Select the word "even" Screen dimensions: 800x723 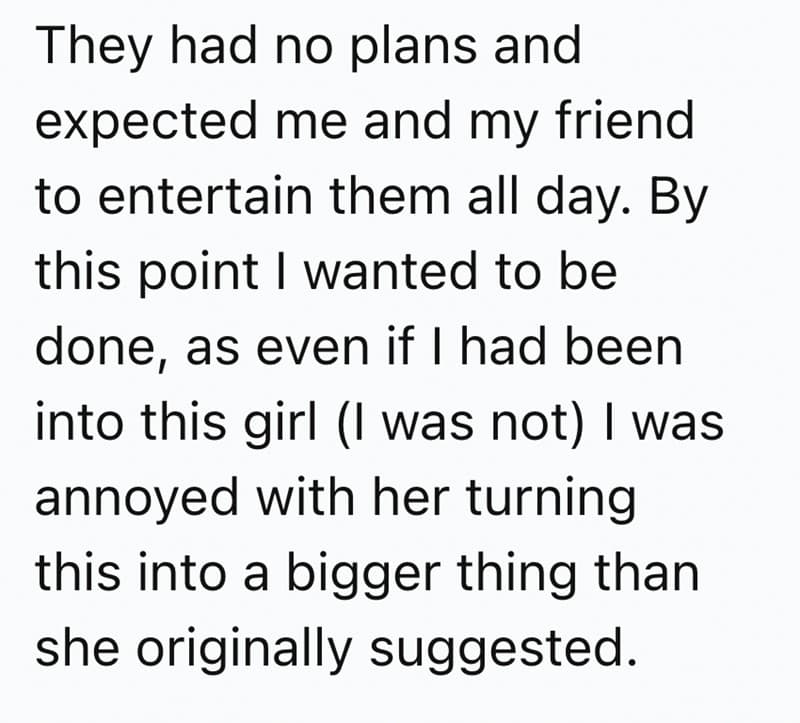[x=312, y=350]
